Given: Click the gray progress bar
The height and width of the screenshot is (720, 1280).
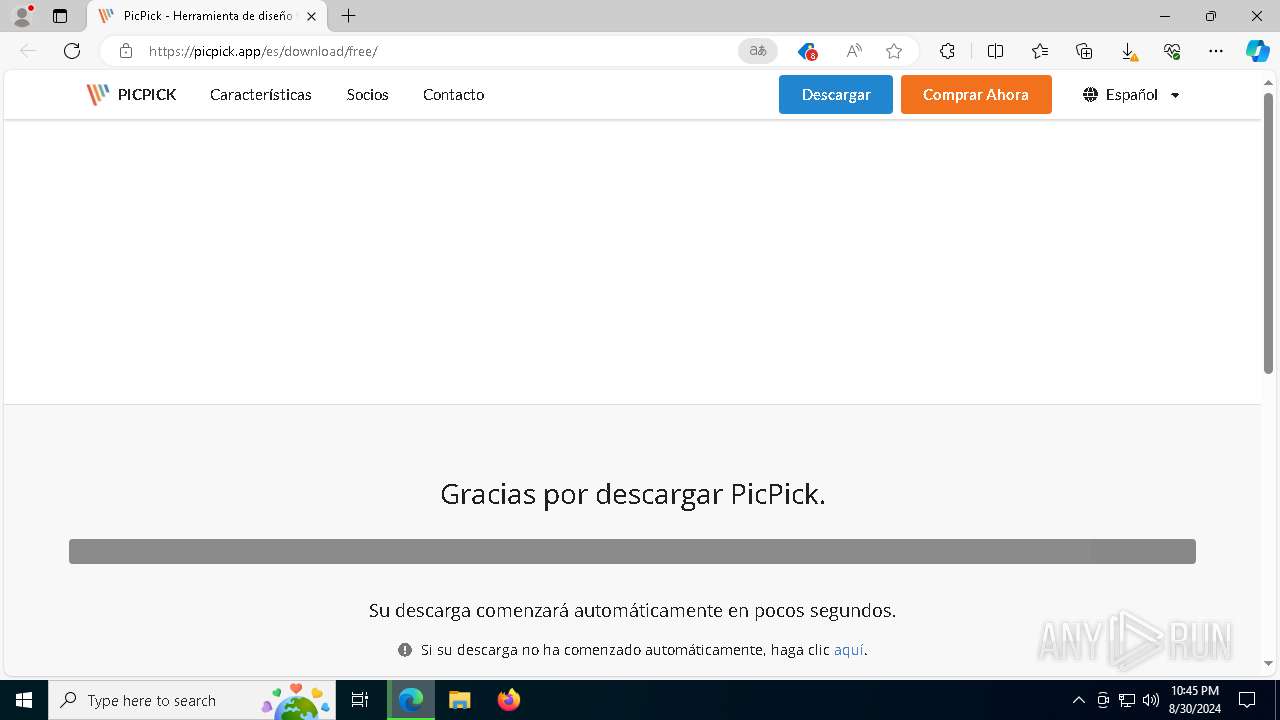Looking at the screenshot, I should 632,552.
